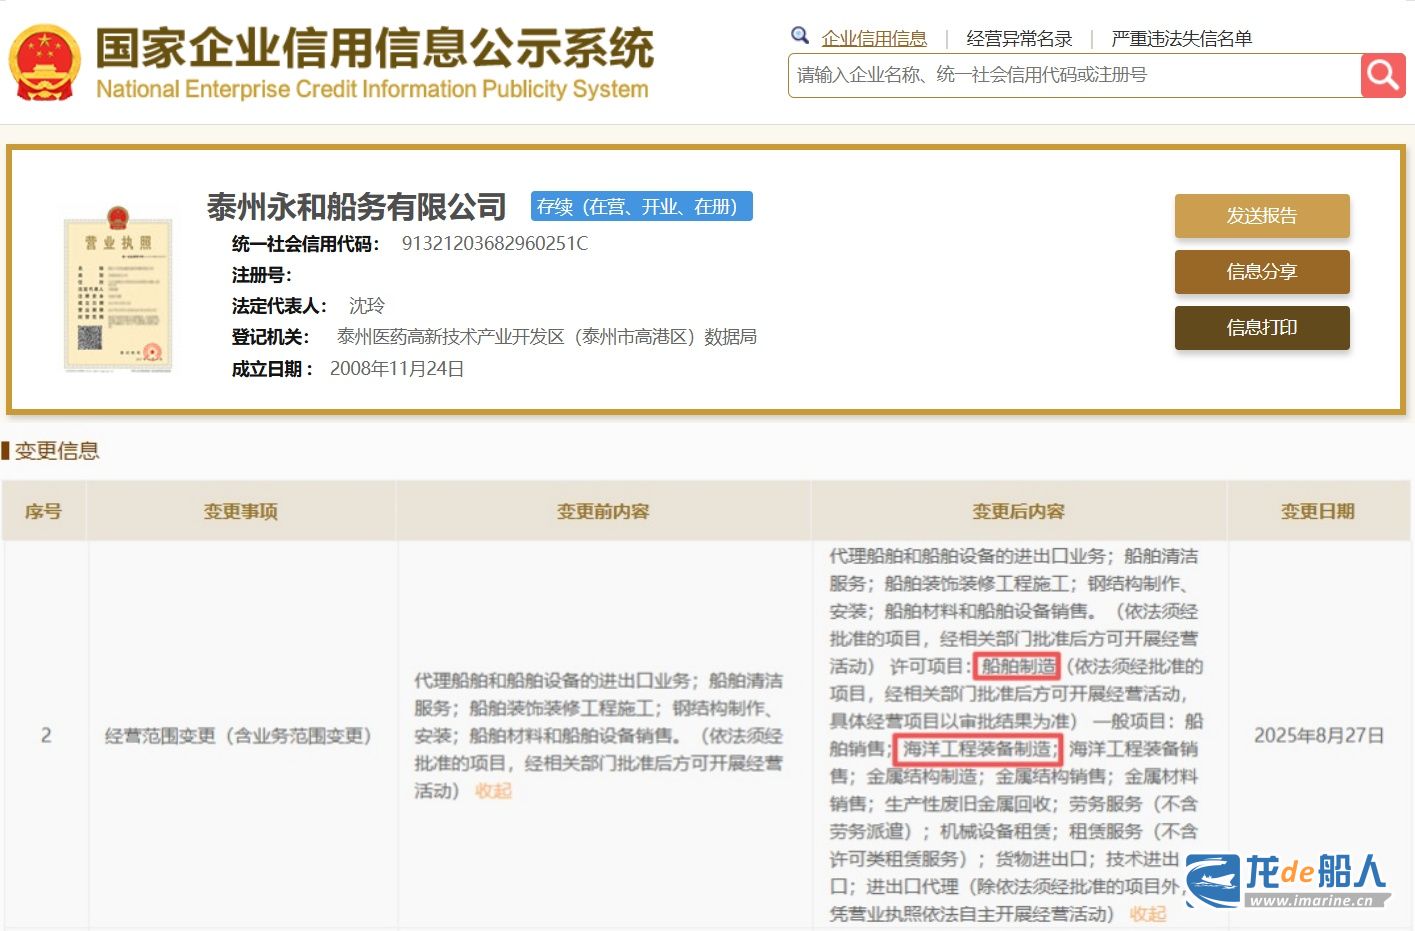Switch to the 严重违法失信名单 tab
This screenshot has width=1415, height=931.
[x=1181, y=39]
